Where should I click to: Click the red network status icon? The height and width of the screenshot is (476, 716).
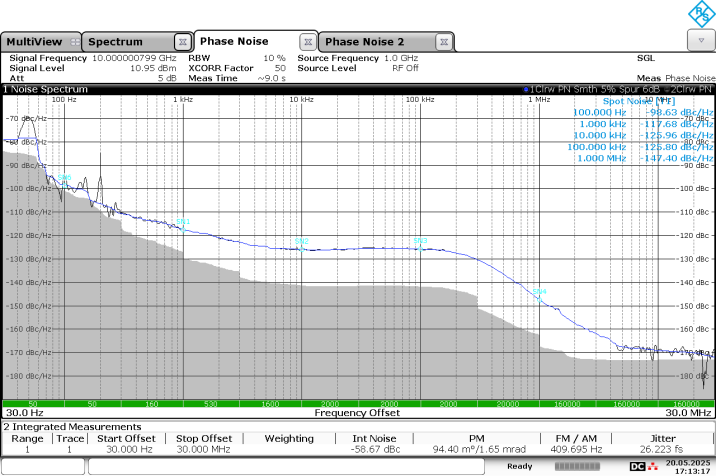[x=653, y=466]
